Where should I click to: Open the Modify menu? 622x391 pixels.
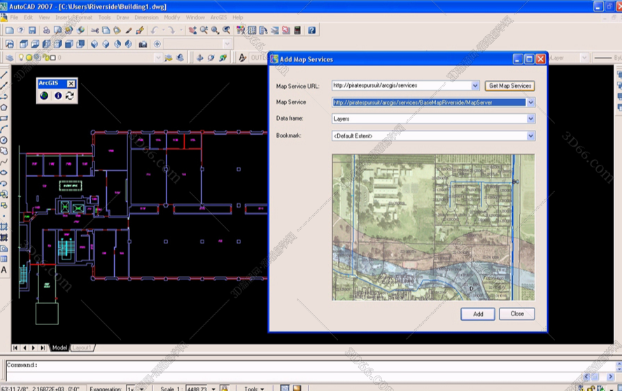point(172,17)
